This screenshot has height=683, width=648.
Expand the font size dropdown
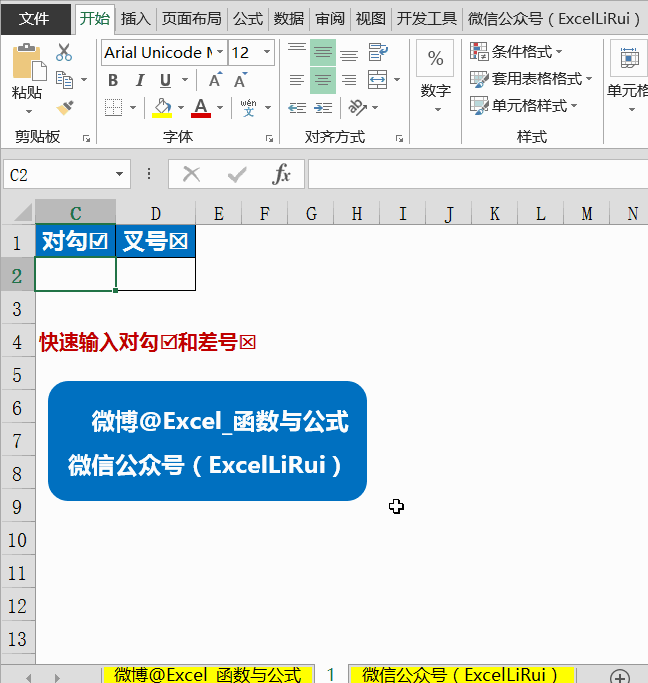tap(267, 52)
